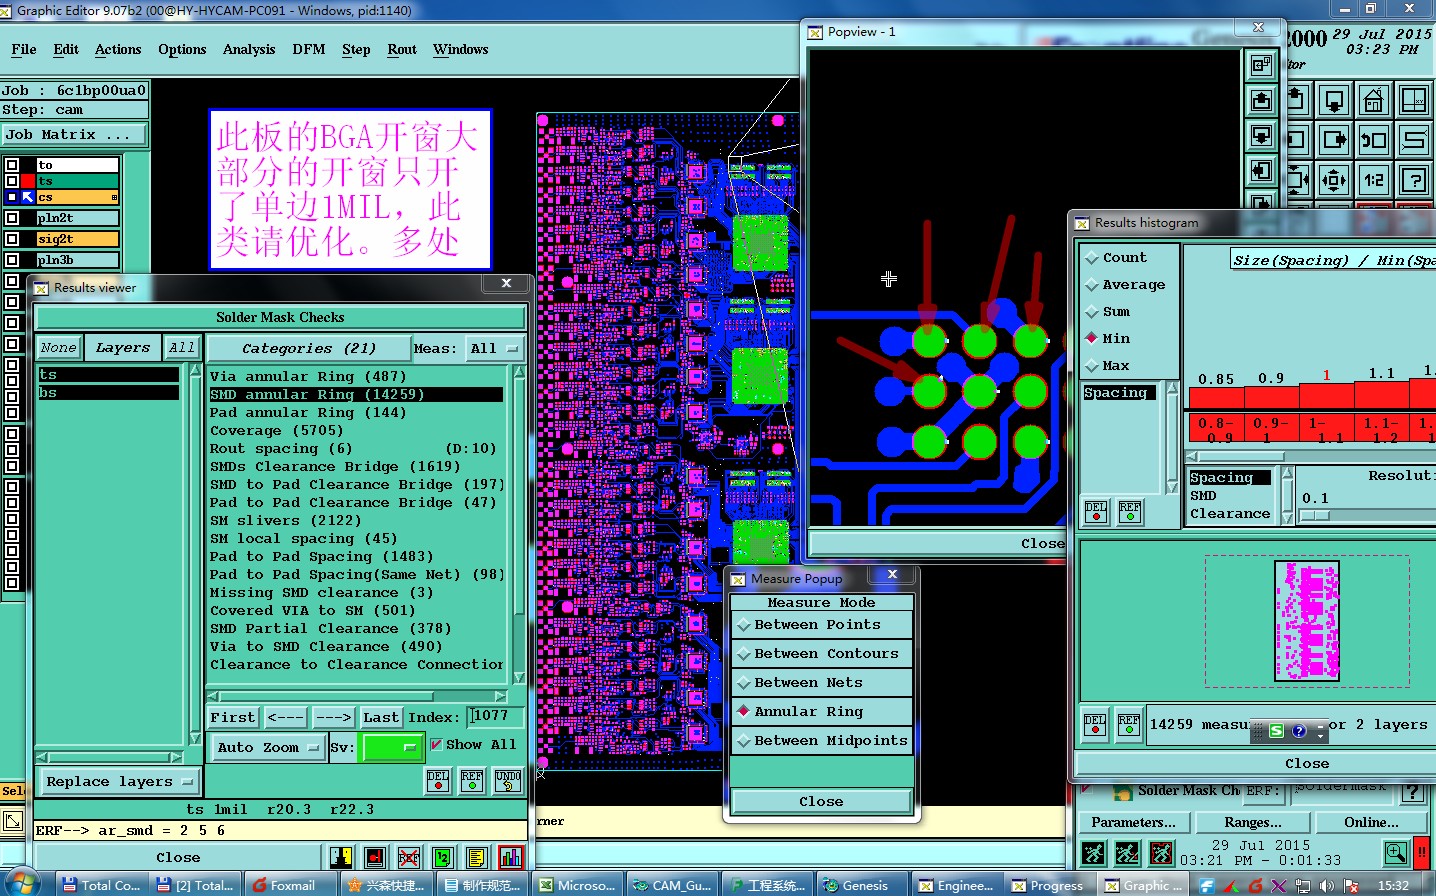Screen dimensions: 1436x896
Task: Click the top icon in Popview sidebar
Action: pyautogui.click(x=1262, y=66)
